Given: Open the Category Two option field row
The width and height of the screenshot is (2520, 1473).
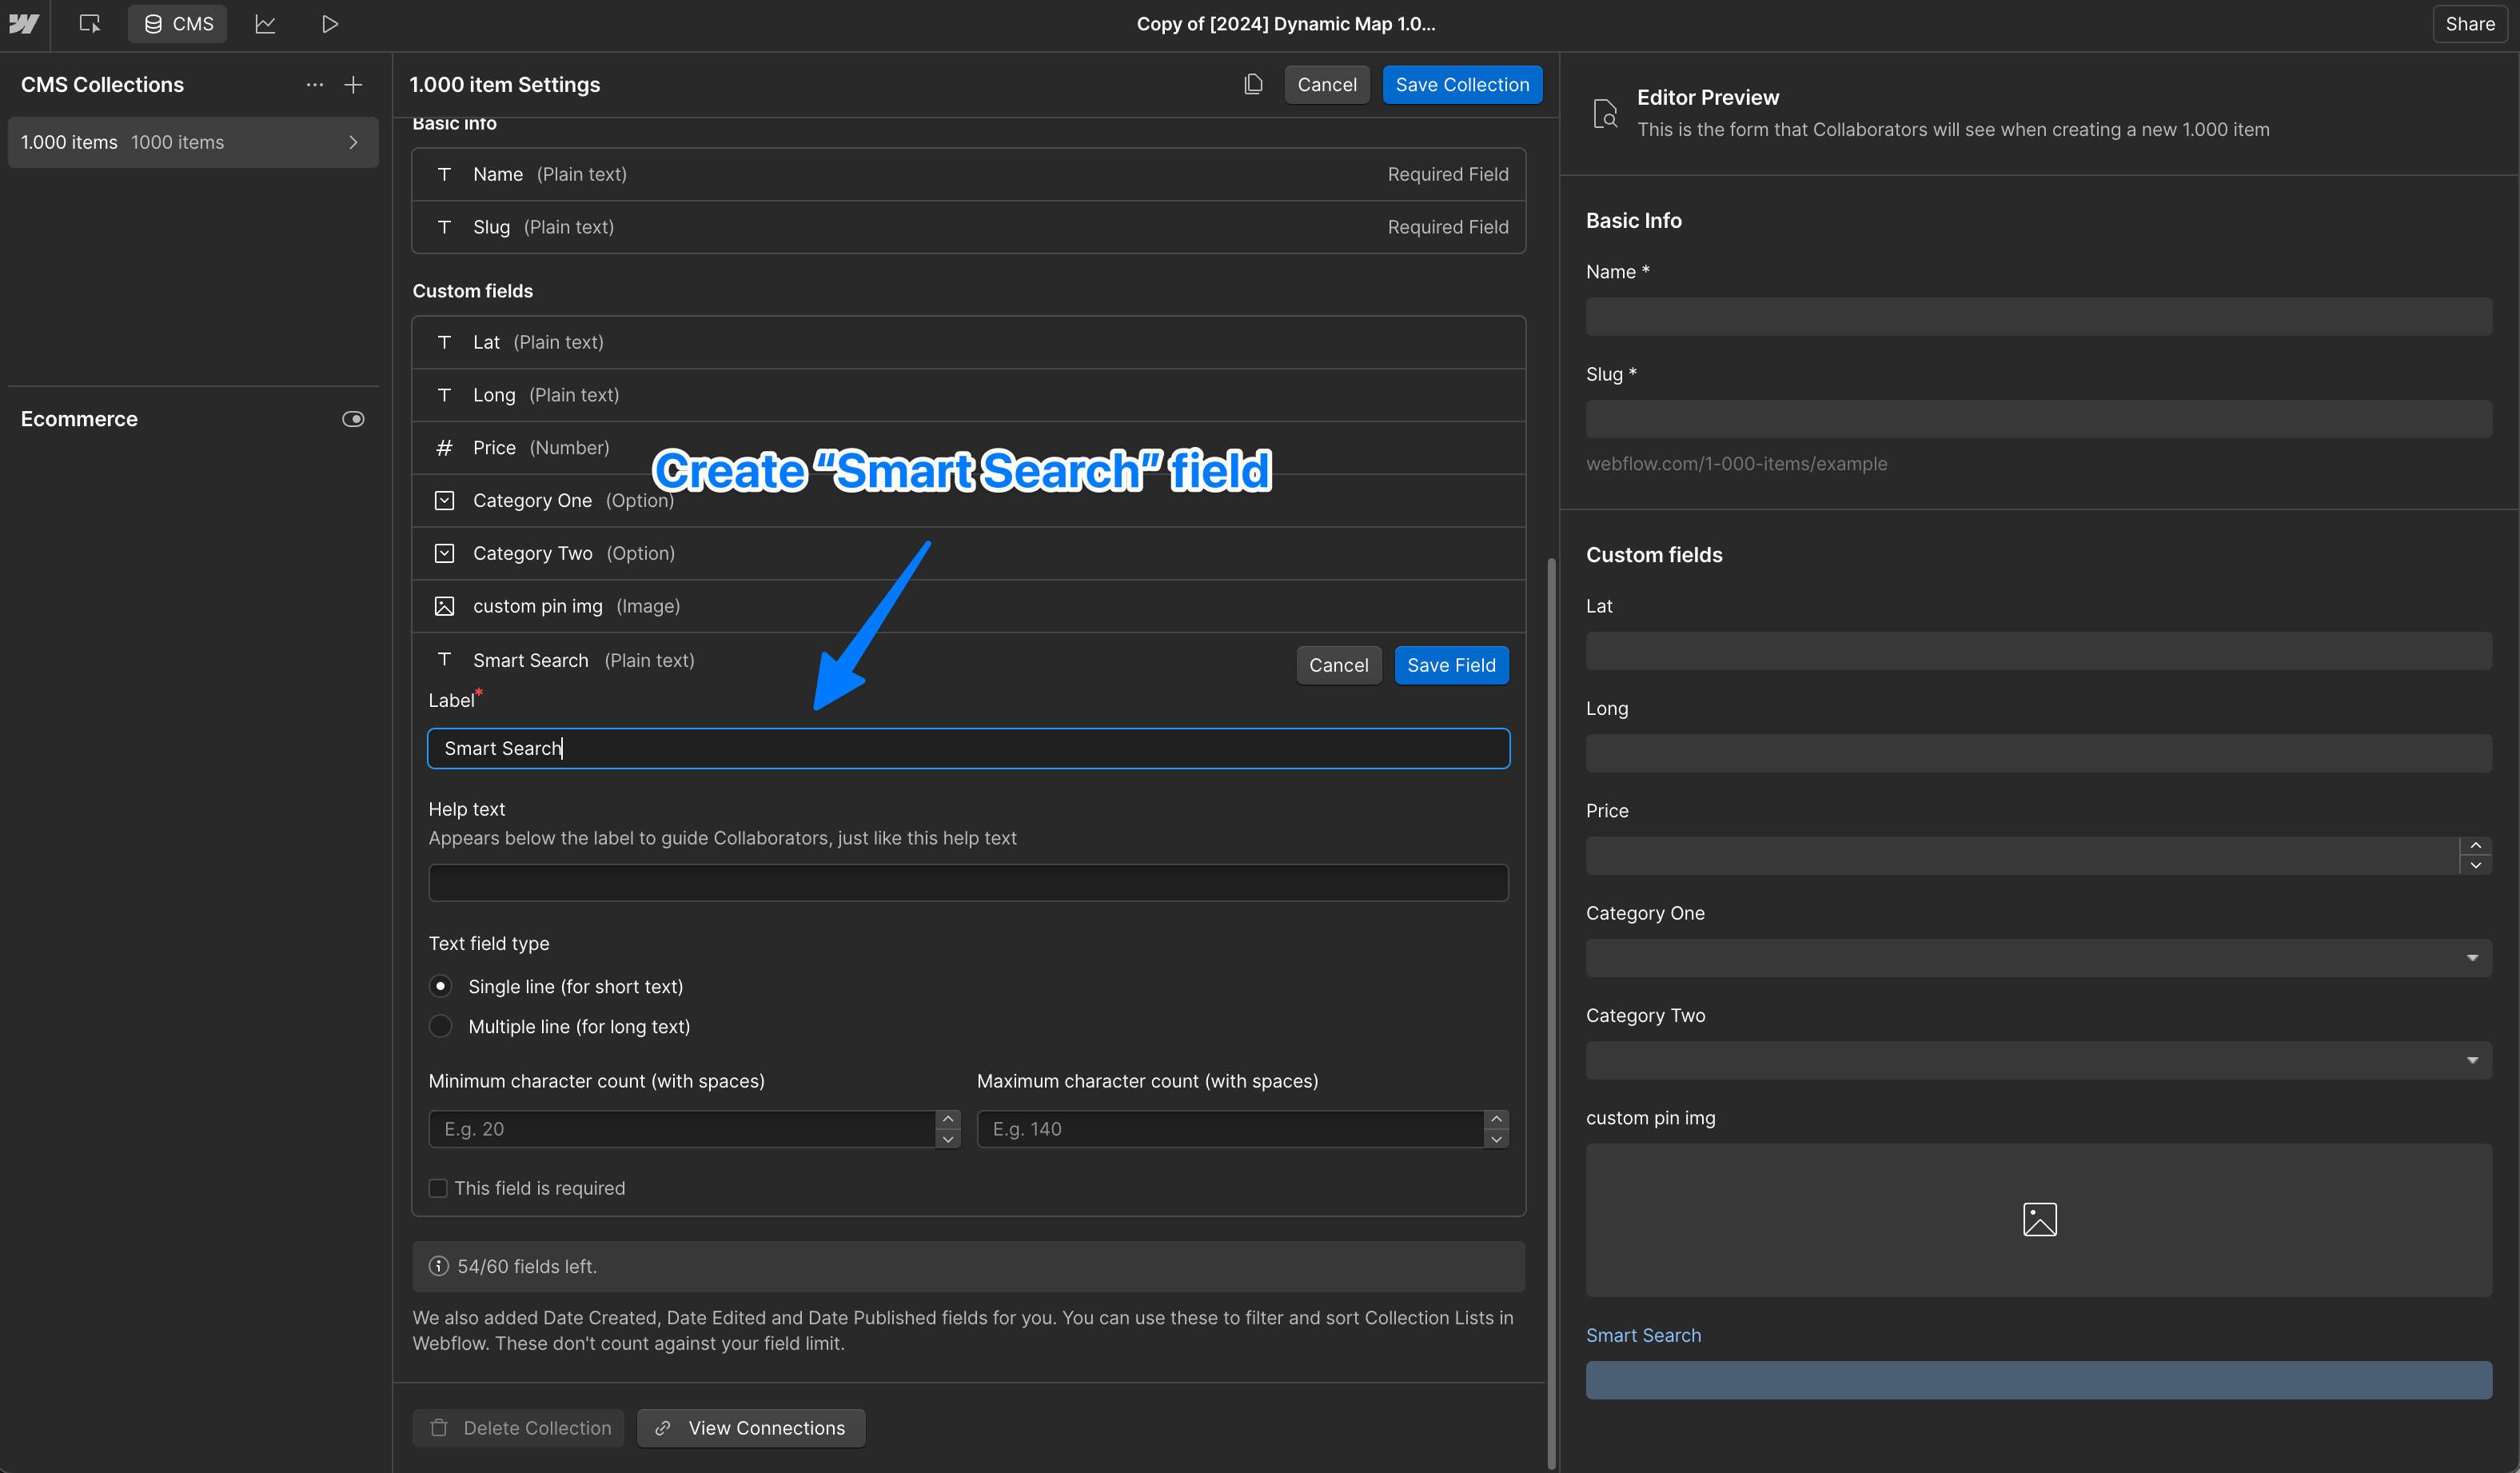Looking at the screenshot, I should [x=968, y=553].
